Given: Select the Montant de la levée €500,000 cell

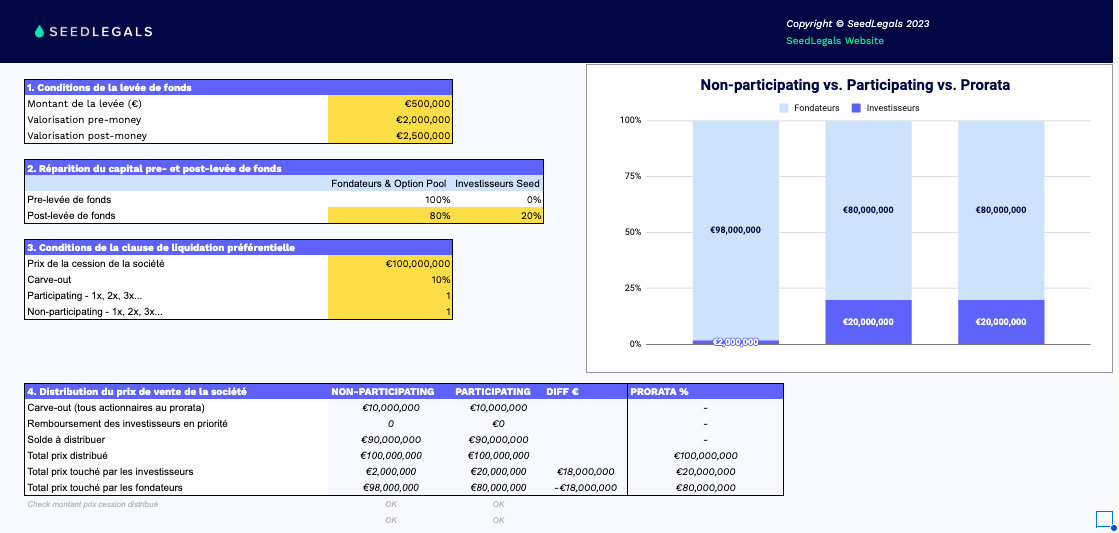Looking at the screenshot, I should pyautogui.click(x=390, y=103).
